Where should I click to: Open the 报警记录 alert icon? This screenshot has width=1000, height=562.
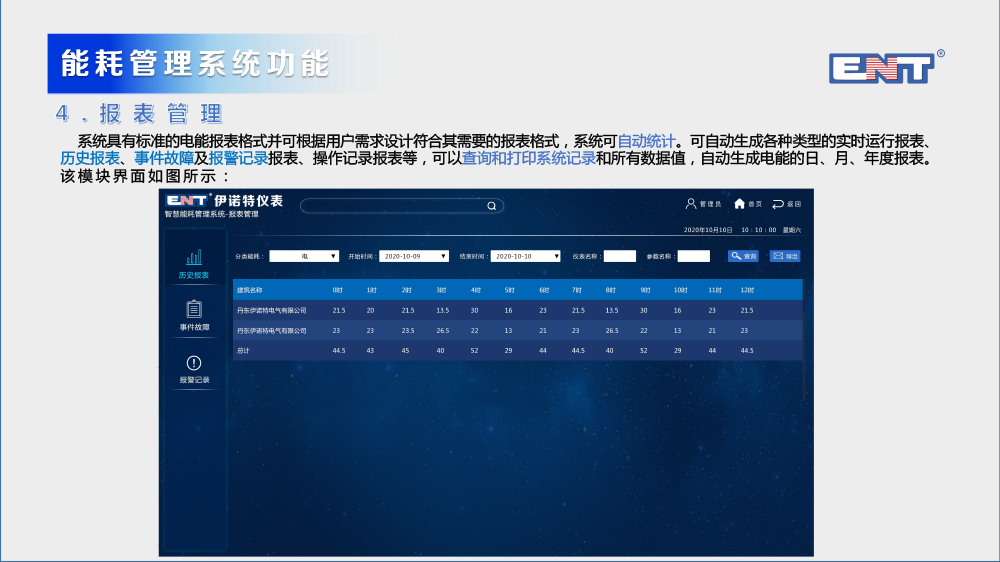point(194,363)
